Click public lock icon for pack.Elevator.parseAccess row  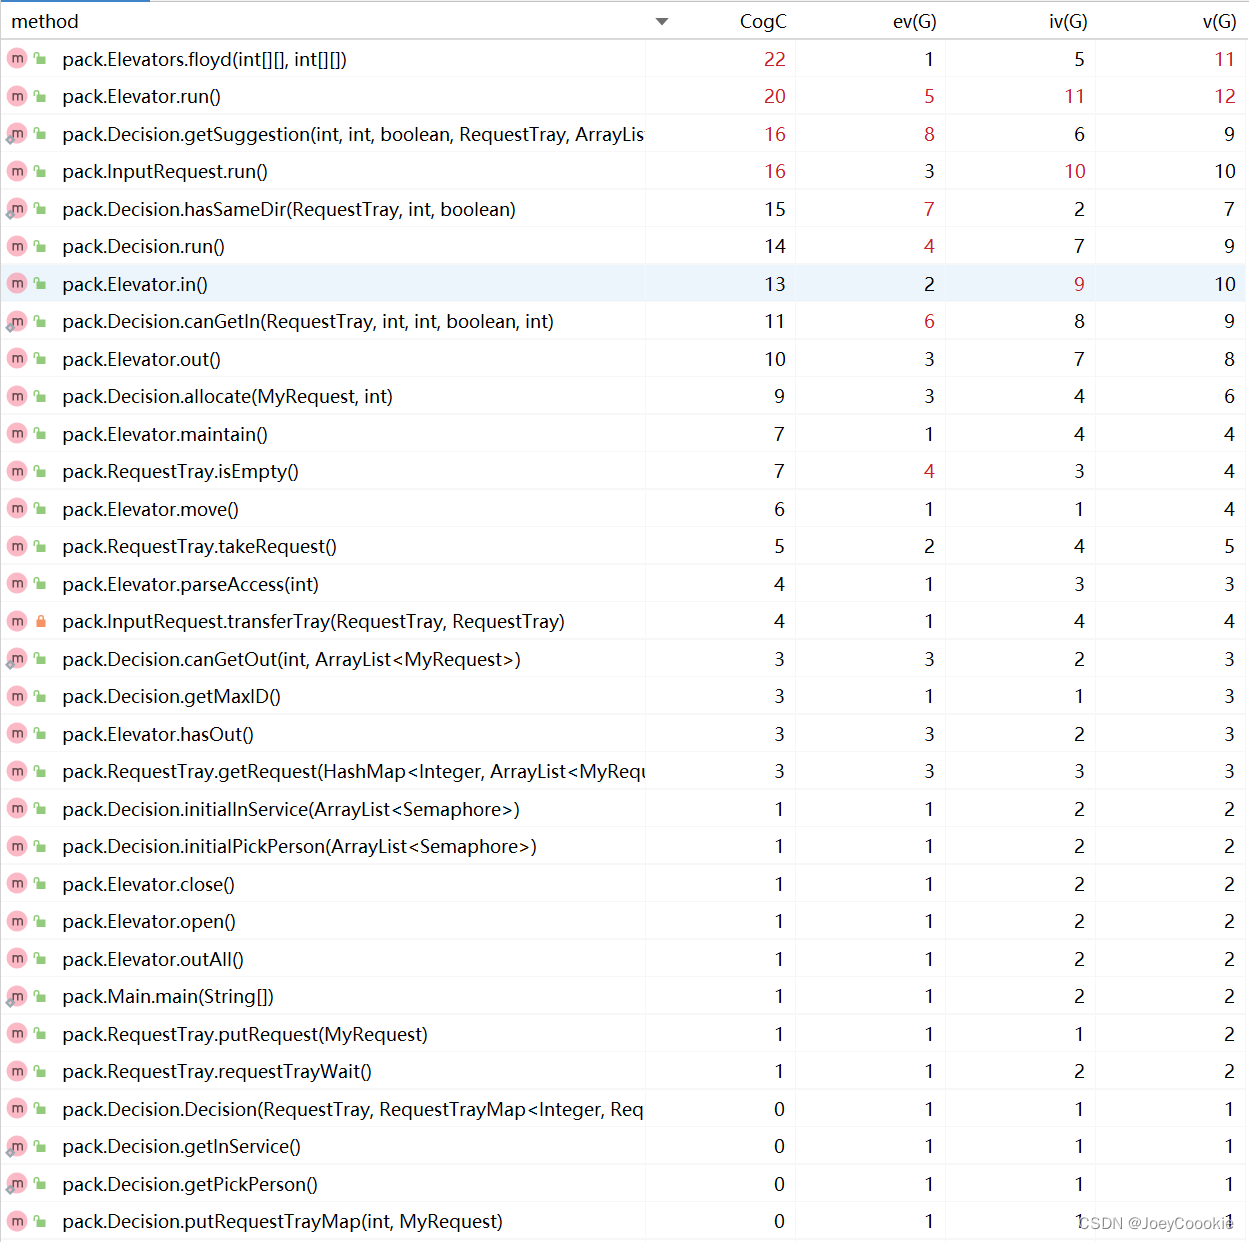coord(40,584)
